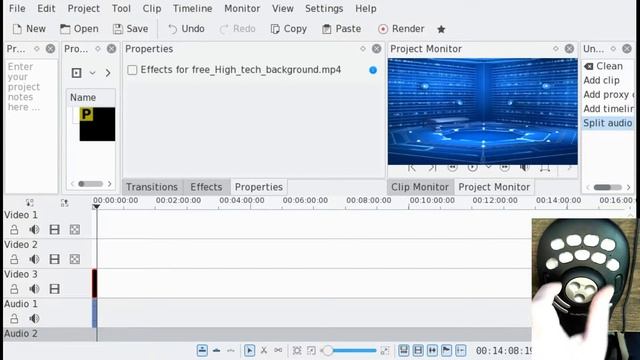Click the Project Bin horizontal scrollbar
This screenshot has height=360, width=640.
91,184
